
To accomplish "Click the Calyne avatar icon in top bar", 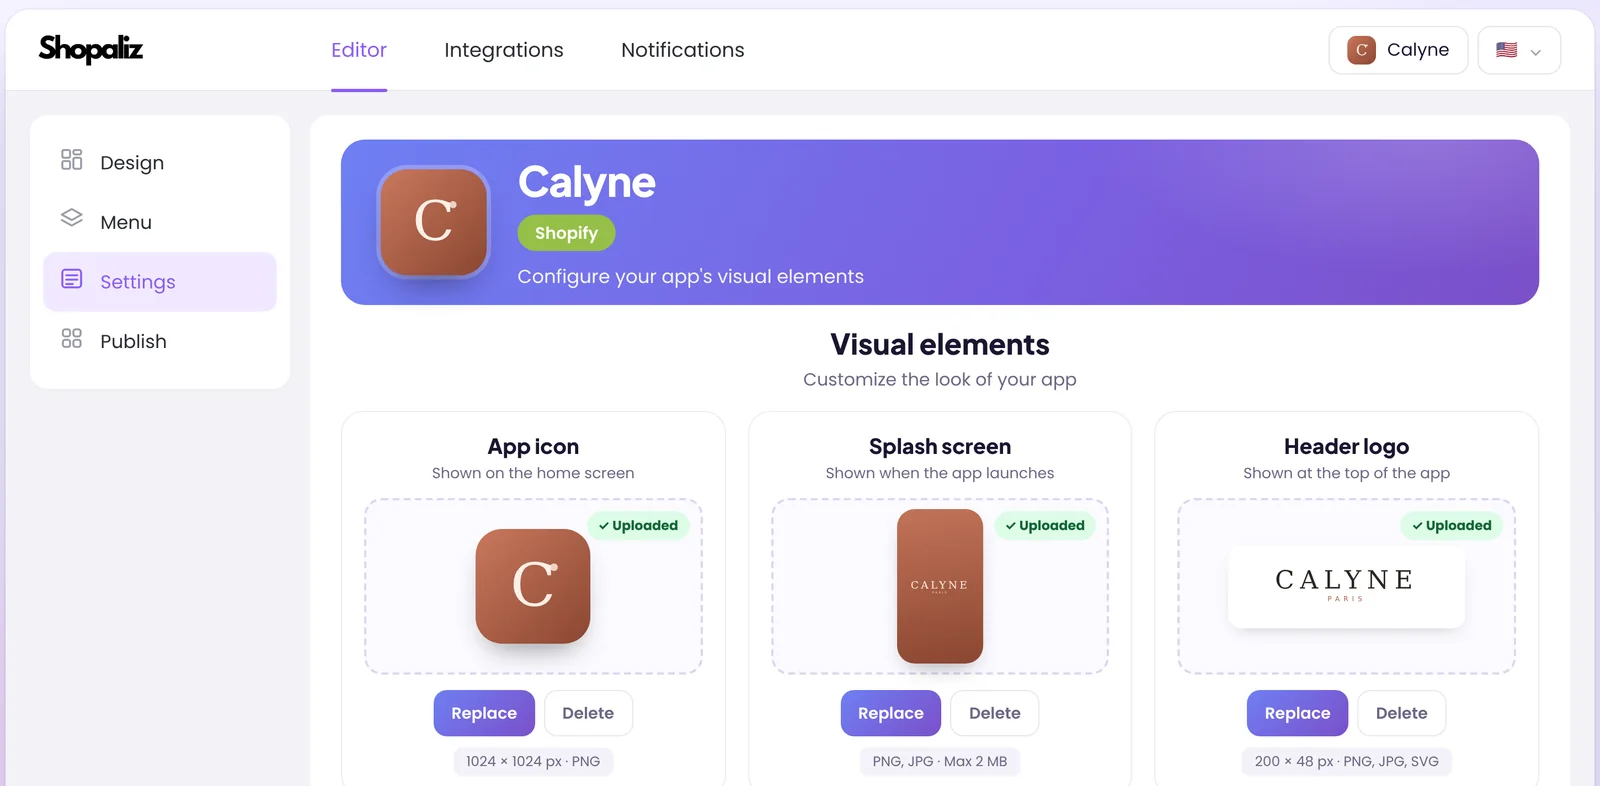I will [1361, 50].
